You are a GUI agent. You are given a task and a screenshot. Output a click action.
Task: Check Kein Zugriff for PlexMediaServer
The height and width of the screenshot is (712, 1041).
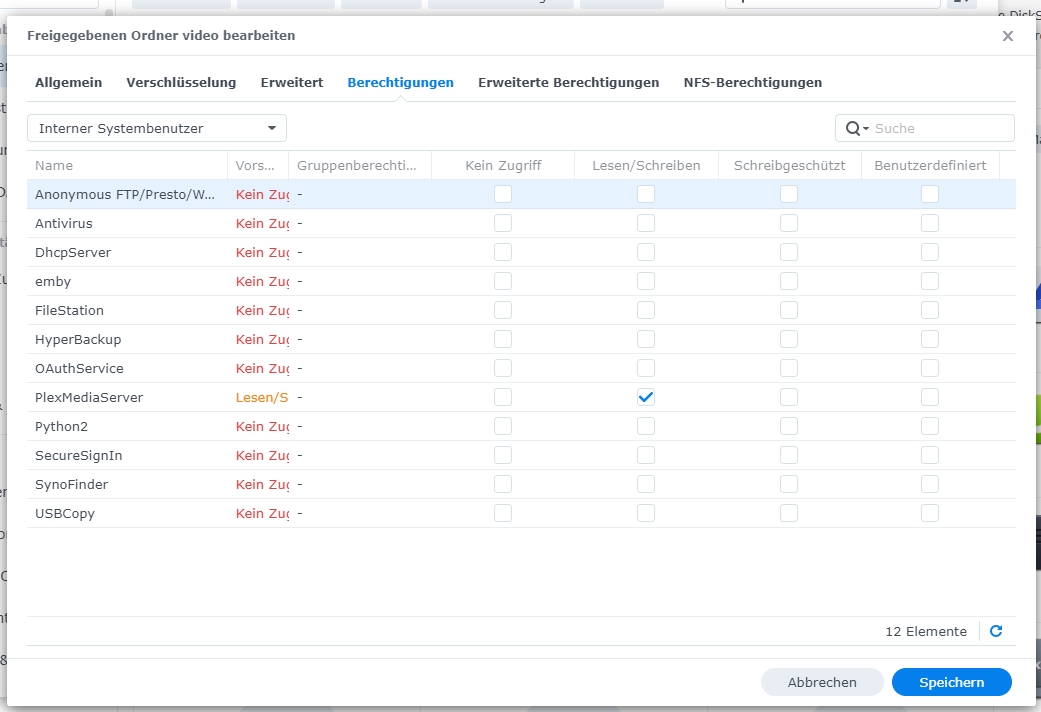coord(503,397)
